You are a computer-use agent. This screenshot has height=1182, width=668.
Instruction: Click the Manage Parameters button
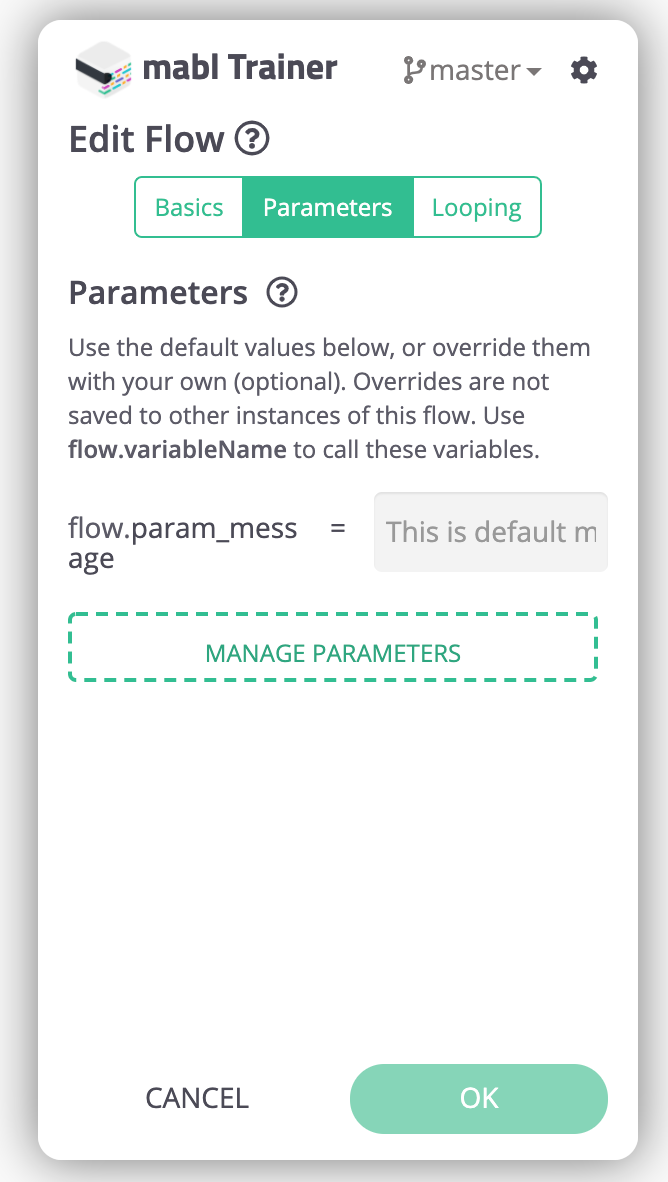coord(333,653)
